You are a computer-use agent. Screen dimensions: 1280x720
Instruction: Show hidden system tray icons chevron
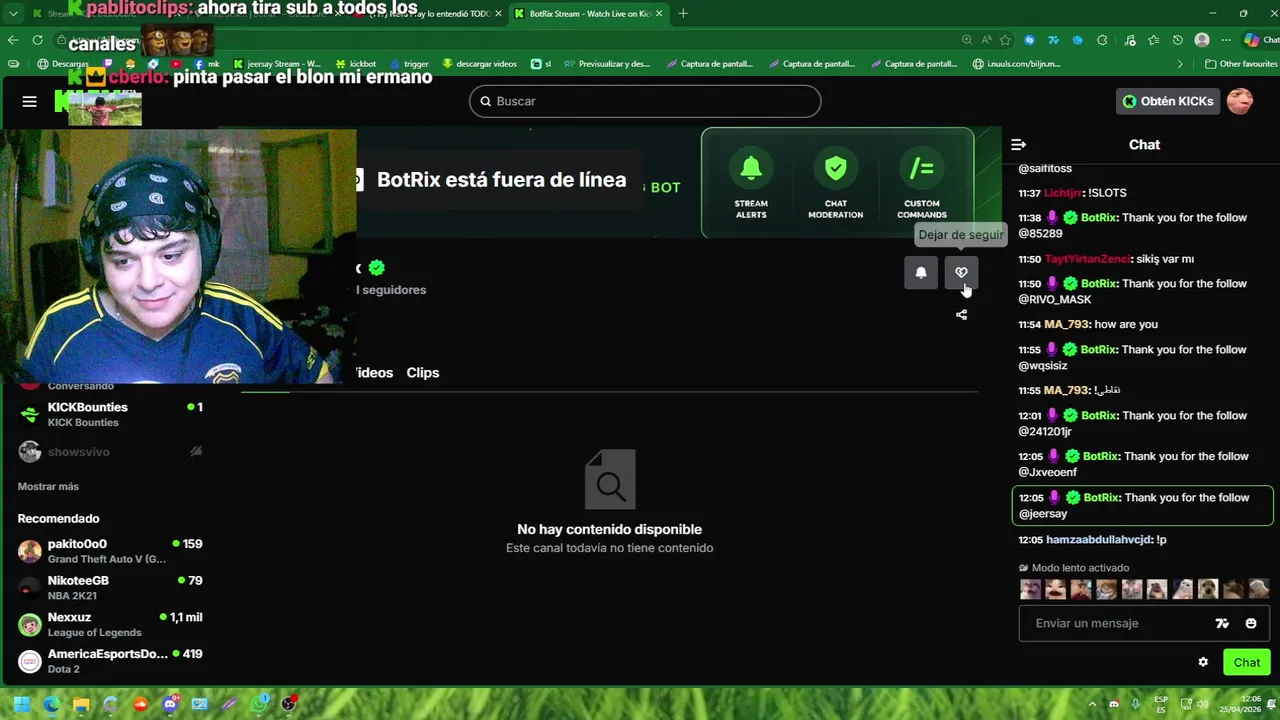pos(1092,704)
